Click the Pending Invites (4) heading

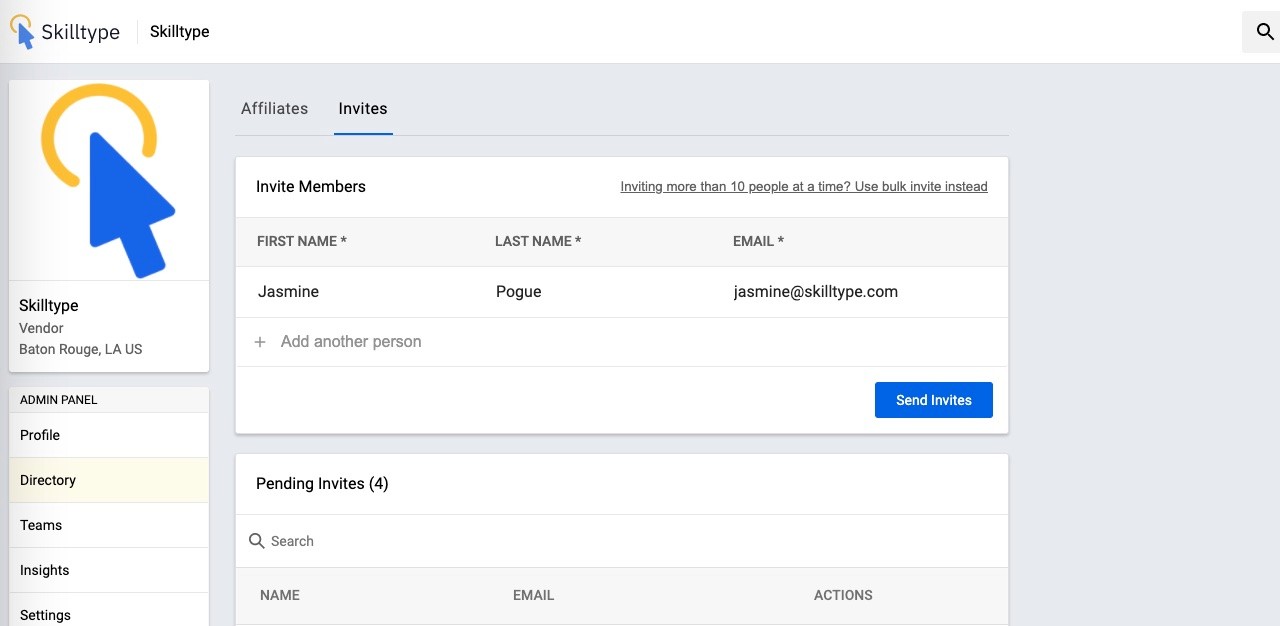(322, 484)
